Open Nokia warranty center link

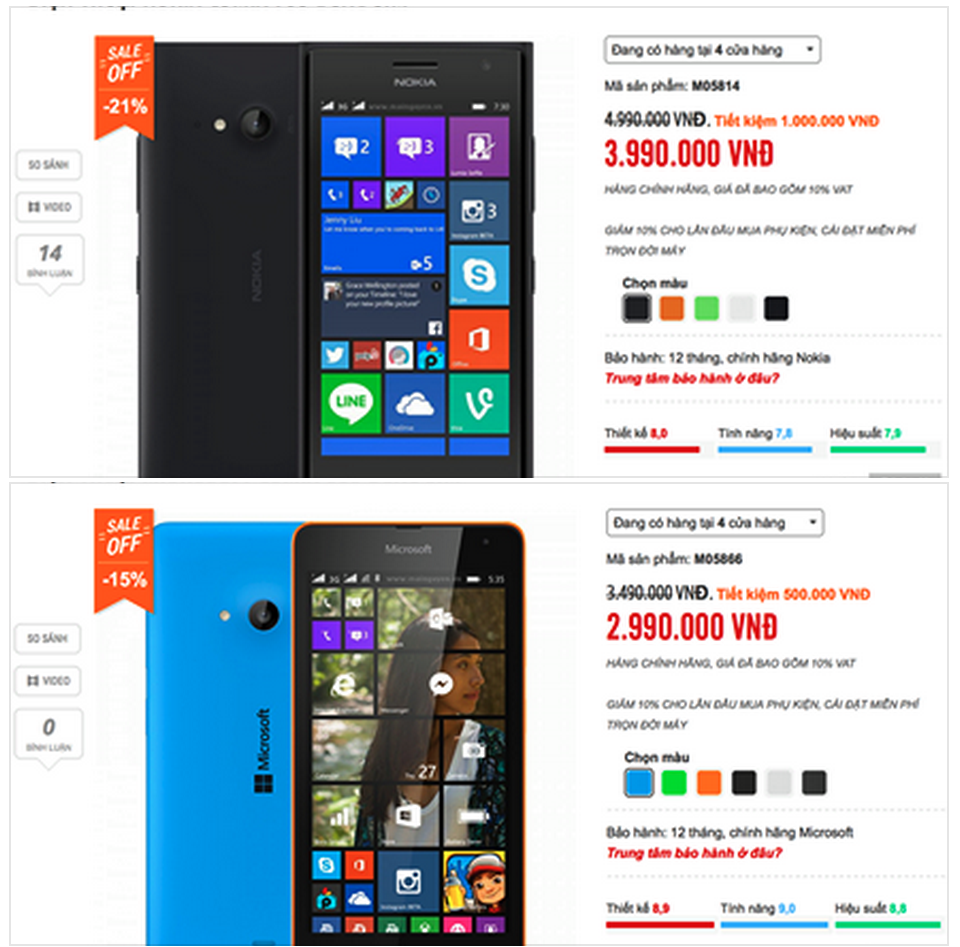coord(692,378)
